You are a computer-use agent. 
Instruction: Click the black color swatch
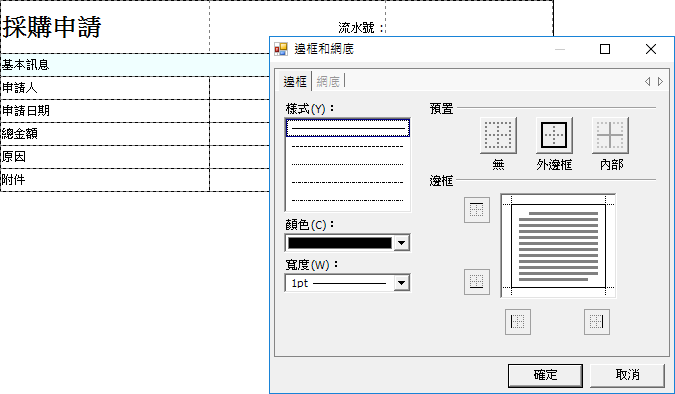pos(340,243)
